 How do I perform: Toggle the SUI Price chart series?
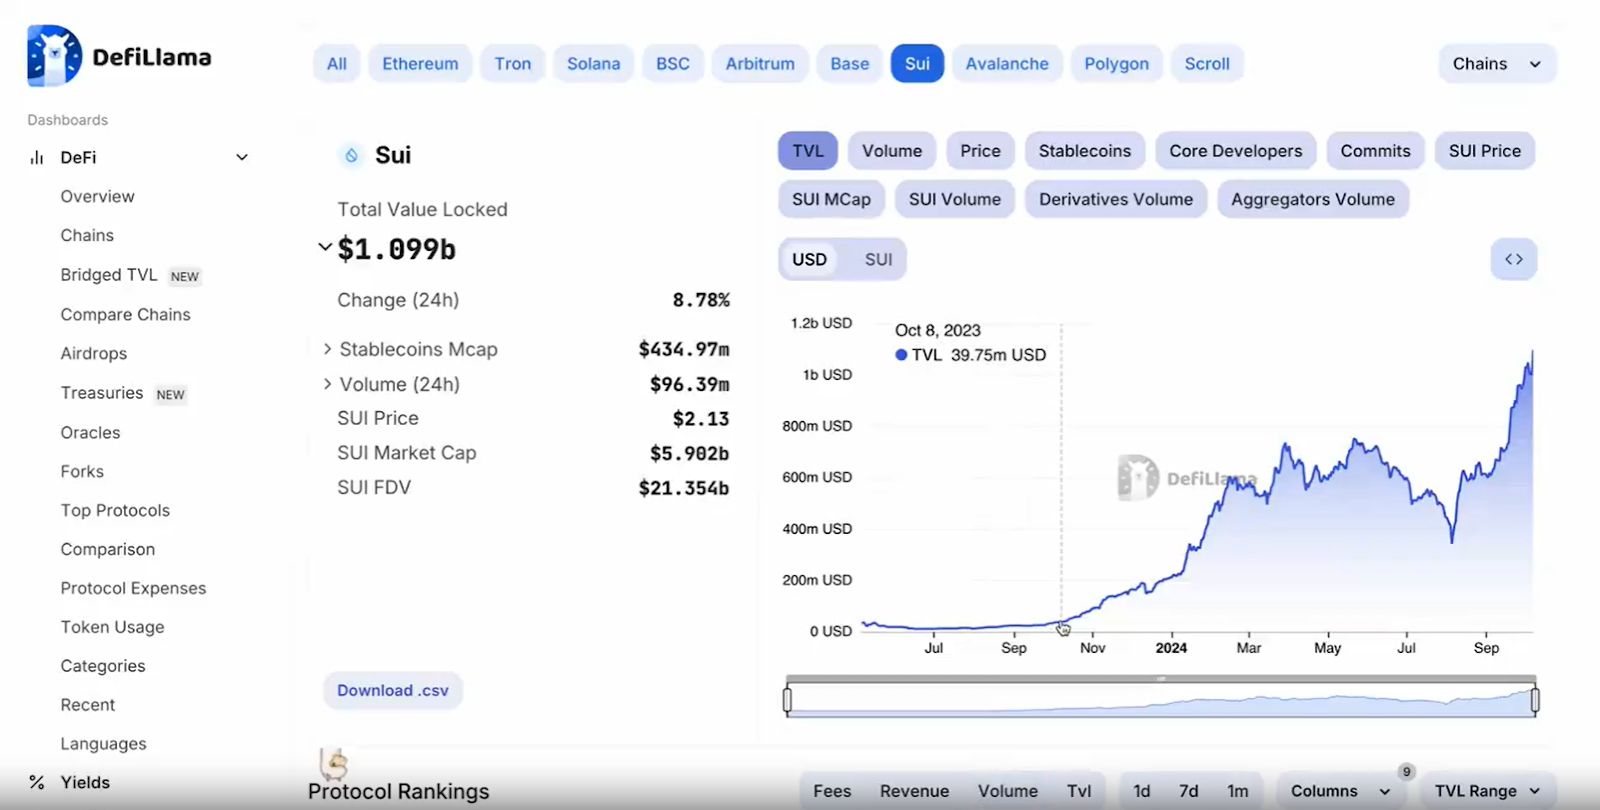click(1485, 151)
